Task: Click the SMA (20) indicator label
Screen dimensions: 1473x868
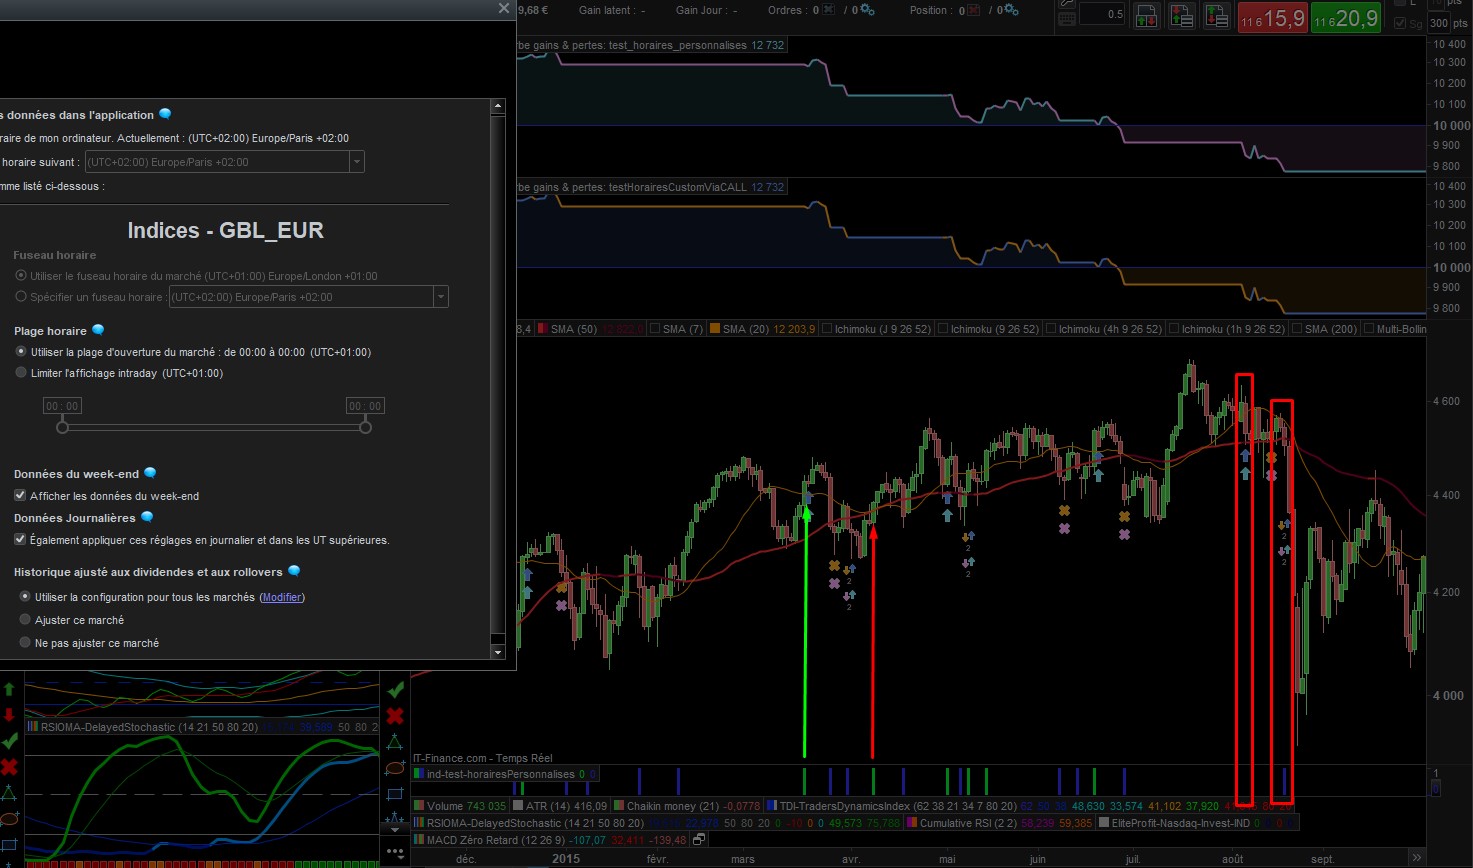Action: [747, 329]
